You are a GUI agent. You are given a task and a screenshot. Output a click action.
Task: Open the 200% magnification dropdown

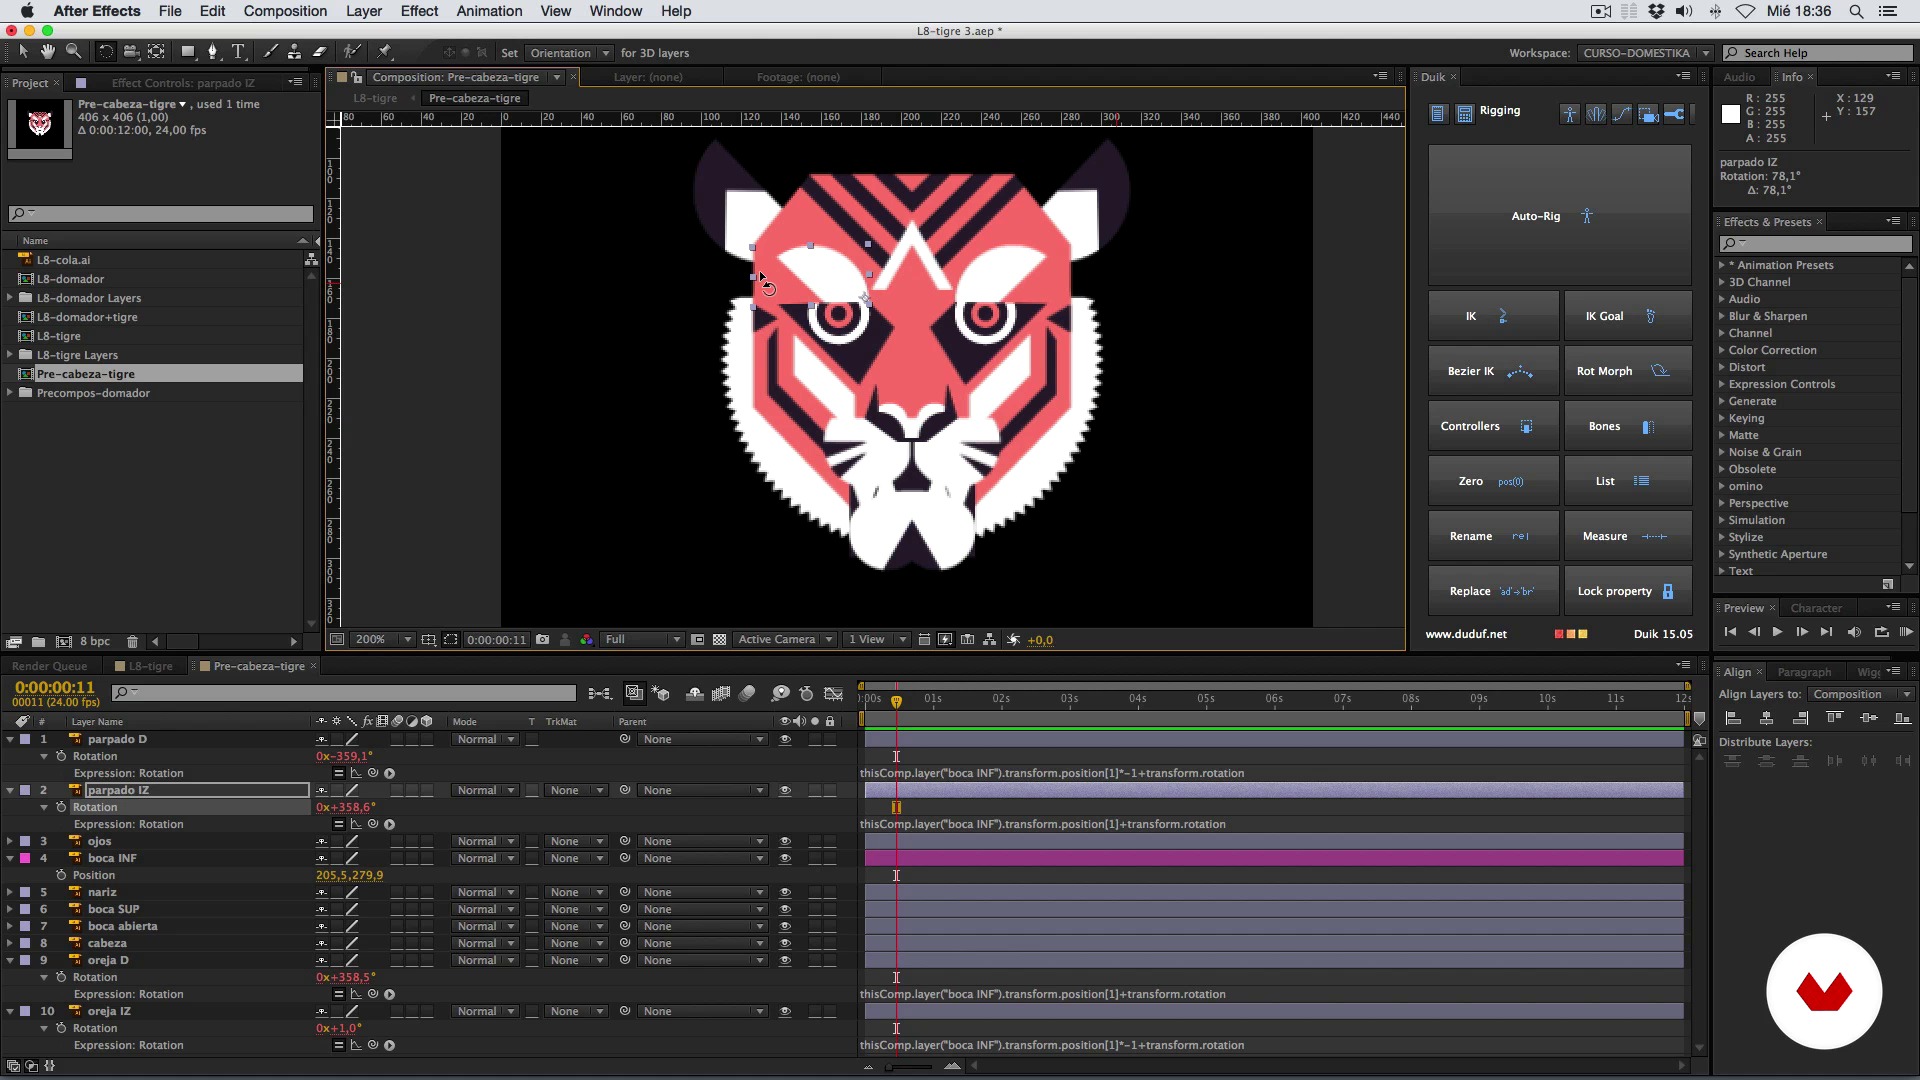tap(384, 640)
